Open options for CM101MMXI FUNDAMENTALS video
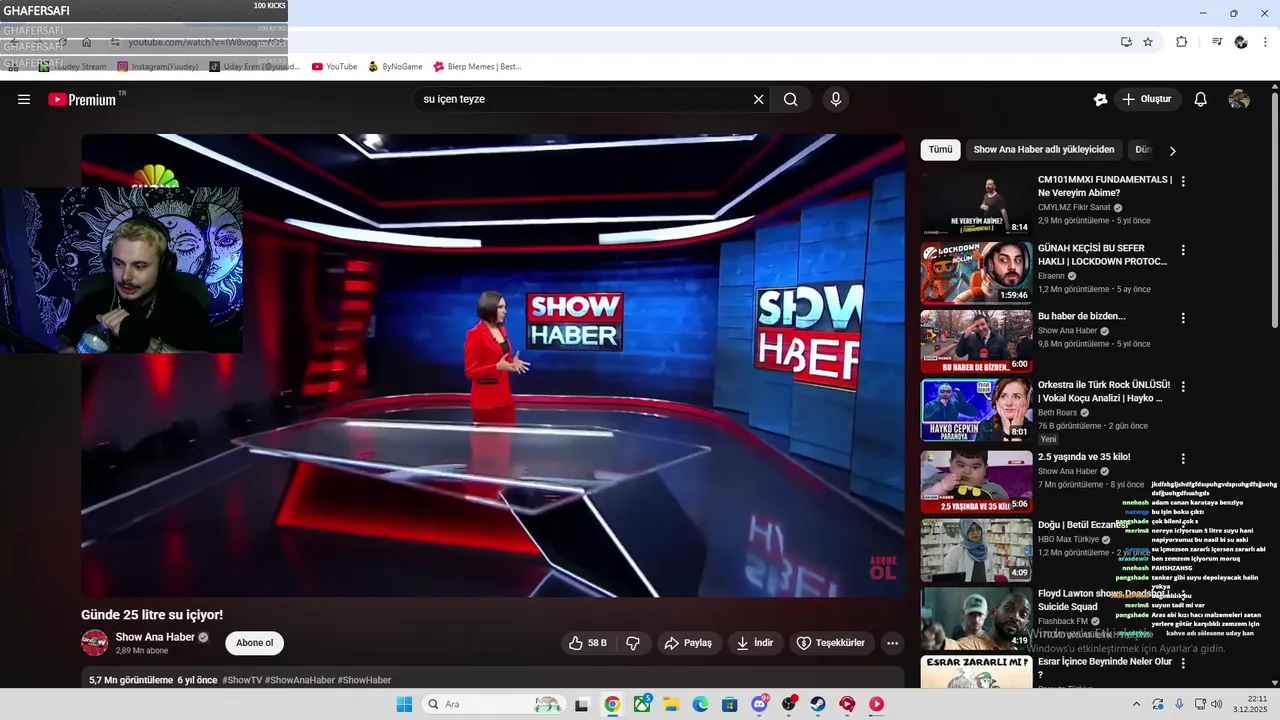 click(1183, 181)
